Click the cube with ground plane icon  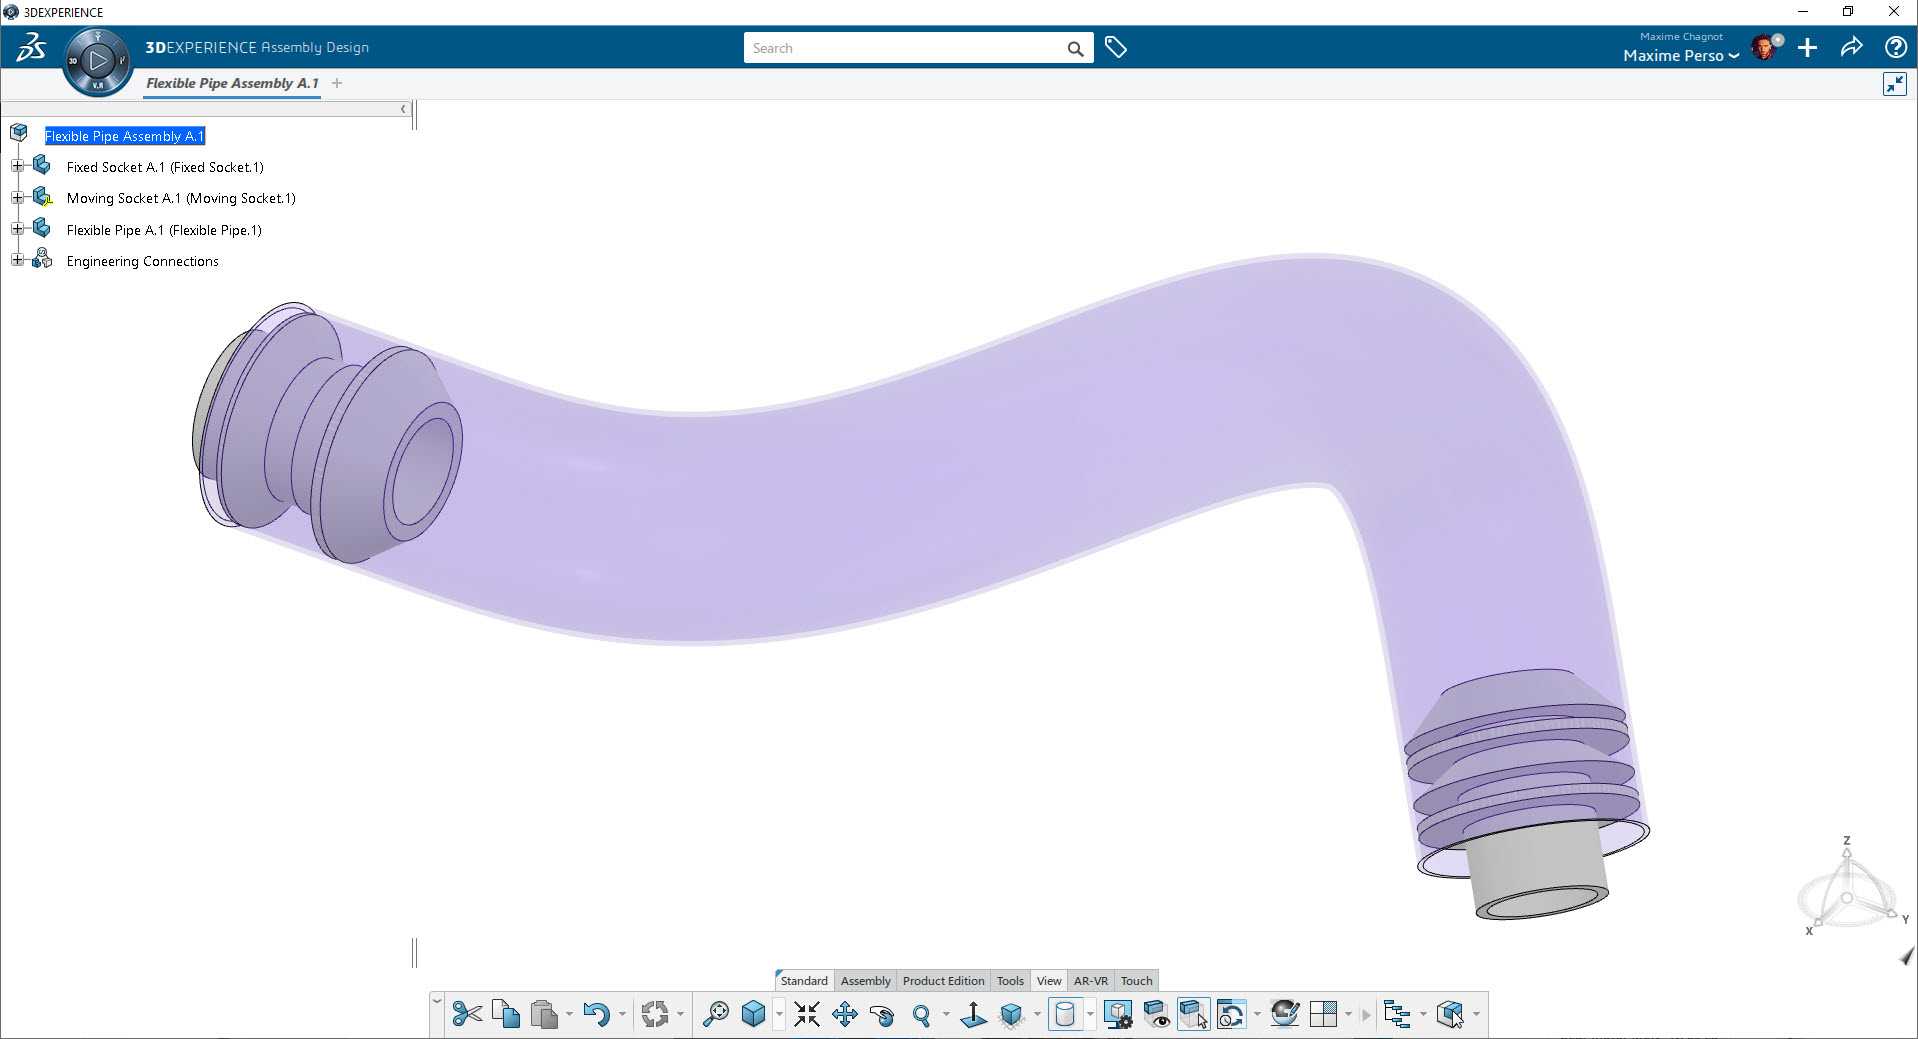(x=1011, y=1014)
